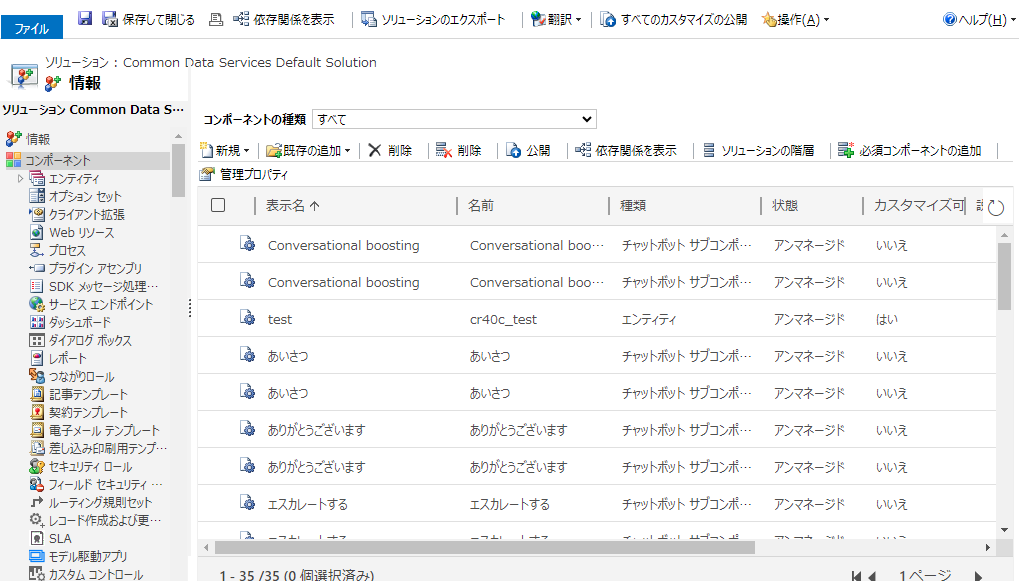Expand the エンティティ tree node
Image resolution: width=1019 pixels, height=581 pixels.
[x=20, y=178]
